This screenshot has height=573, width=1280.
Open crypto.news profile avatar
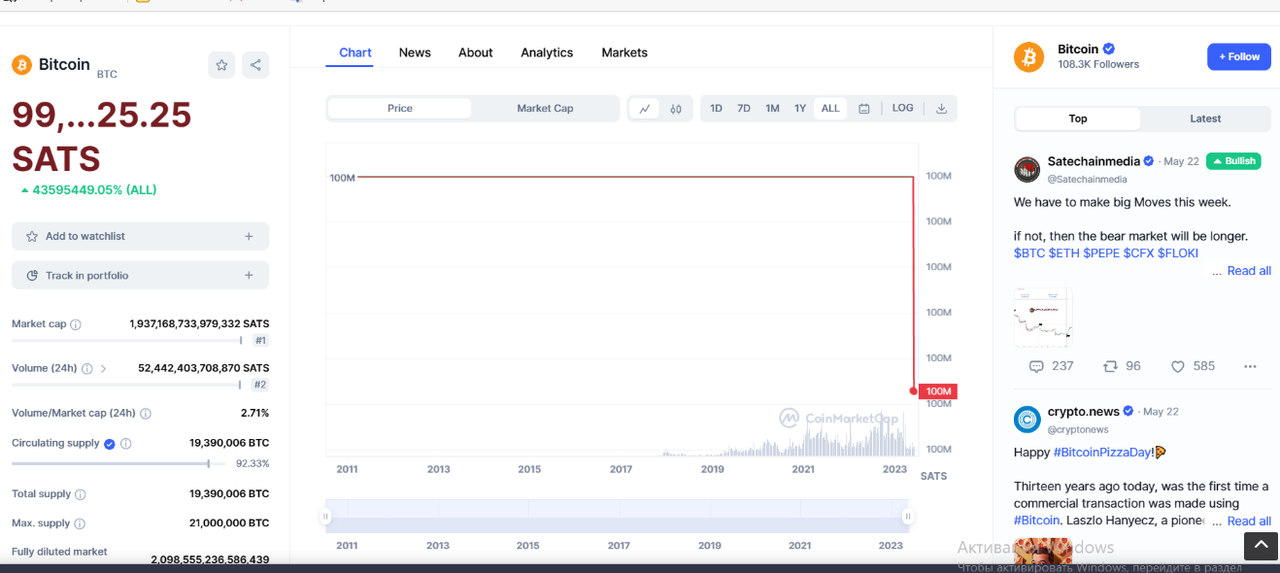click(x=1027, y=419)
